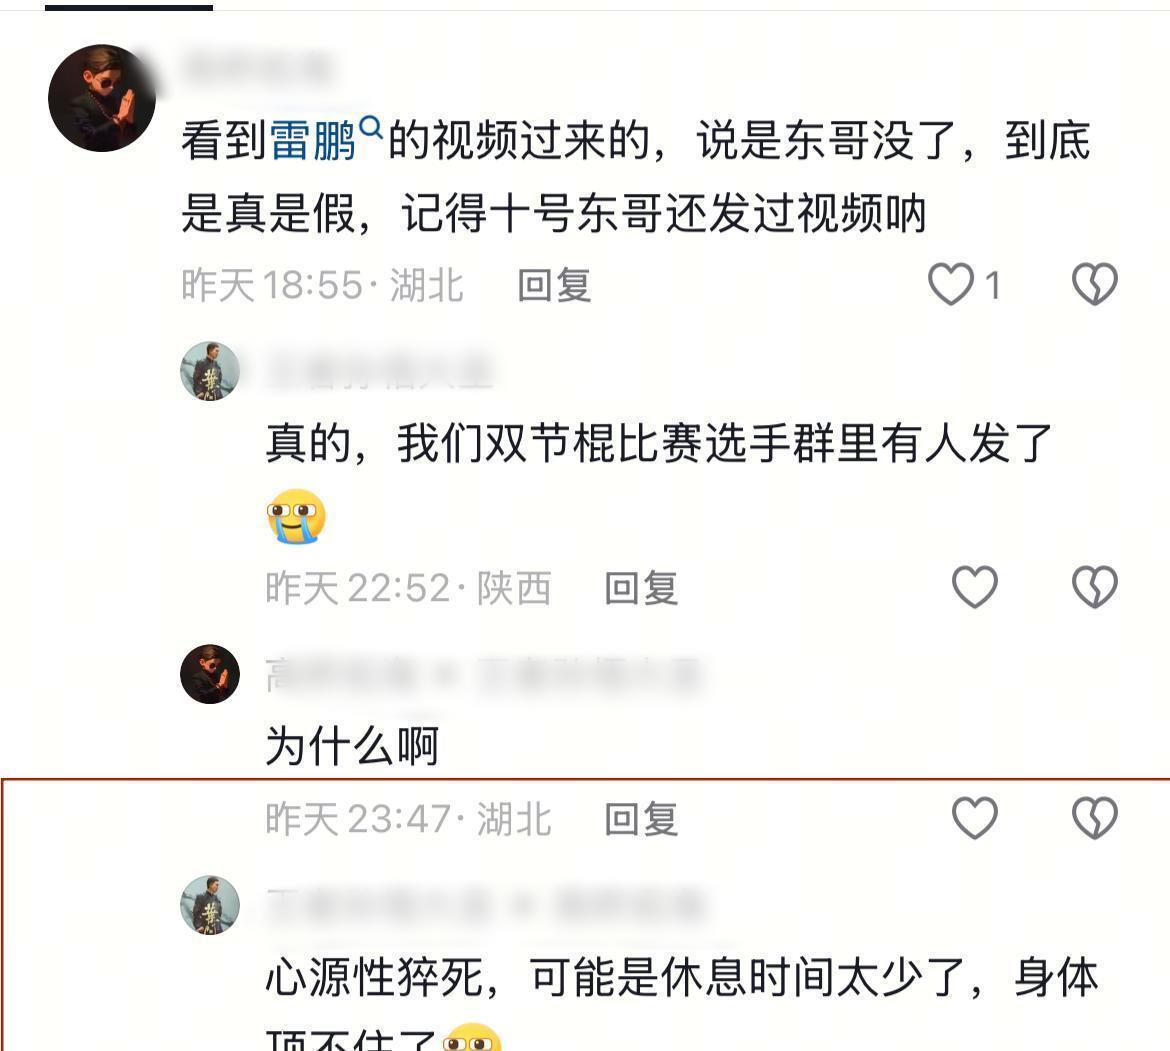Tap the crying emoji in the 双节棍 reply

tap(296, 517)
